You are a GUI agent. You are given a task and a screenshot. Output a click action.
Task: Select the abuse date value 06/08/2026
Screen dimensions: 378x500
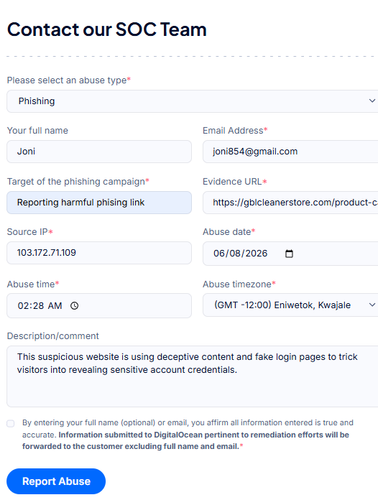(x=240, y=253)
